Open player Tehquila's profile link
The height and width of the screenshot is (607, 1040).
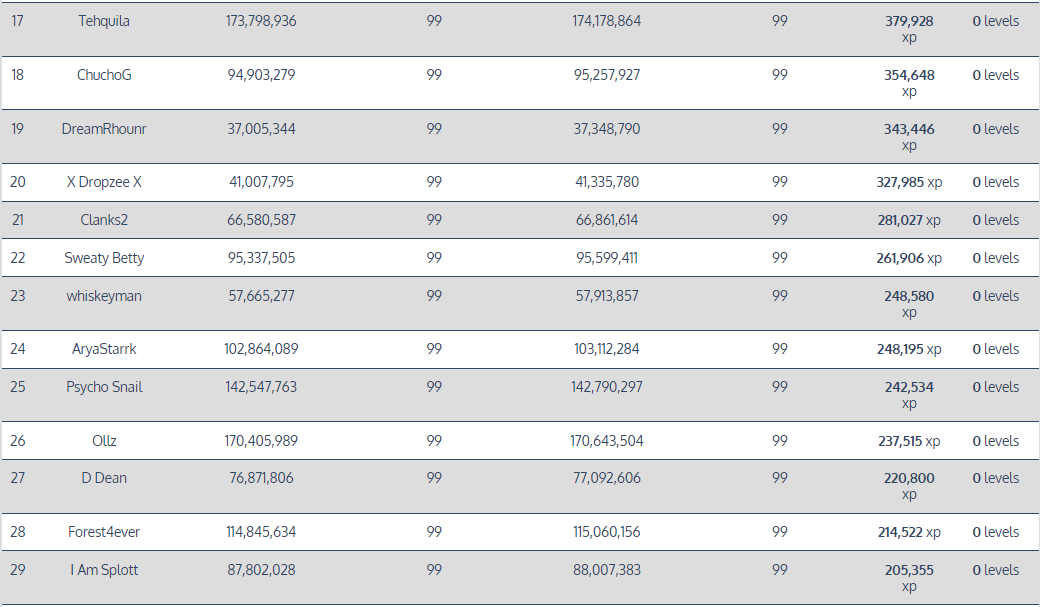coord(104,21)
